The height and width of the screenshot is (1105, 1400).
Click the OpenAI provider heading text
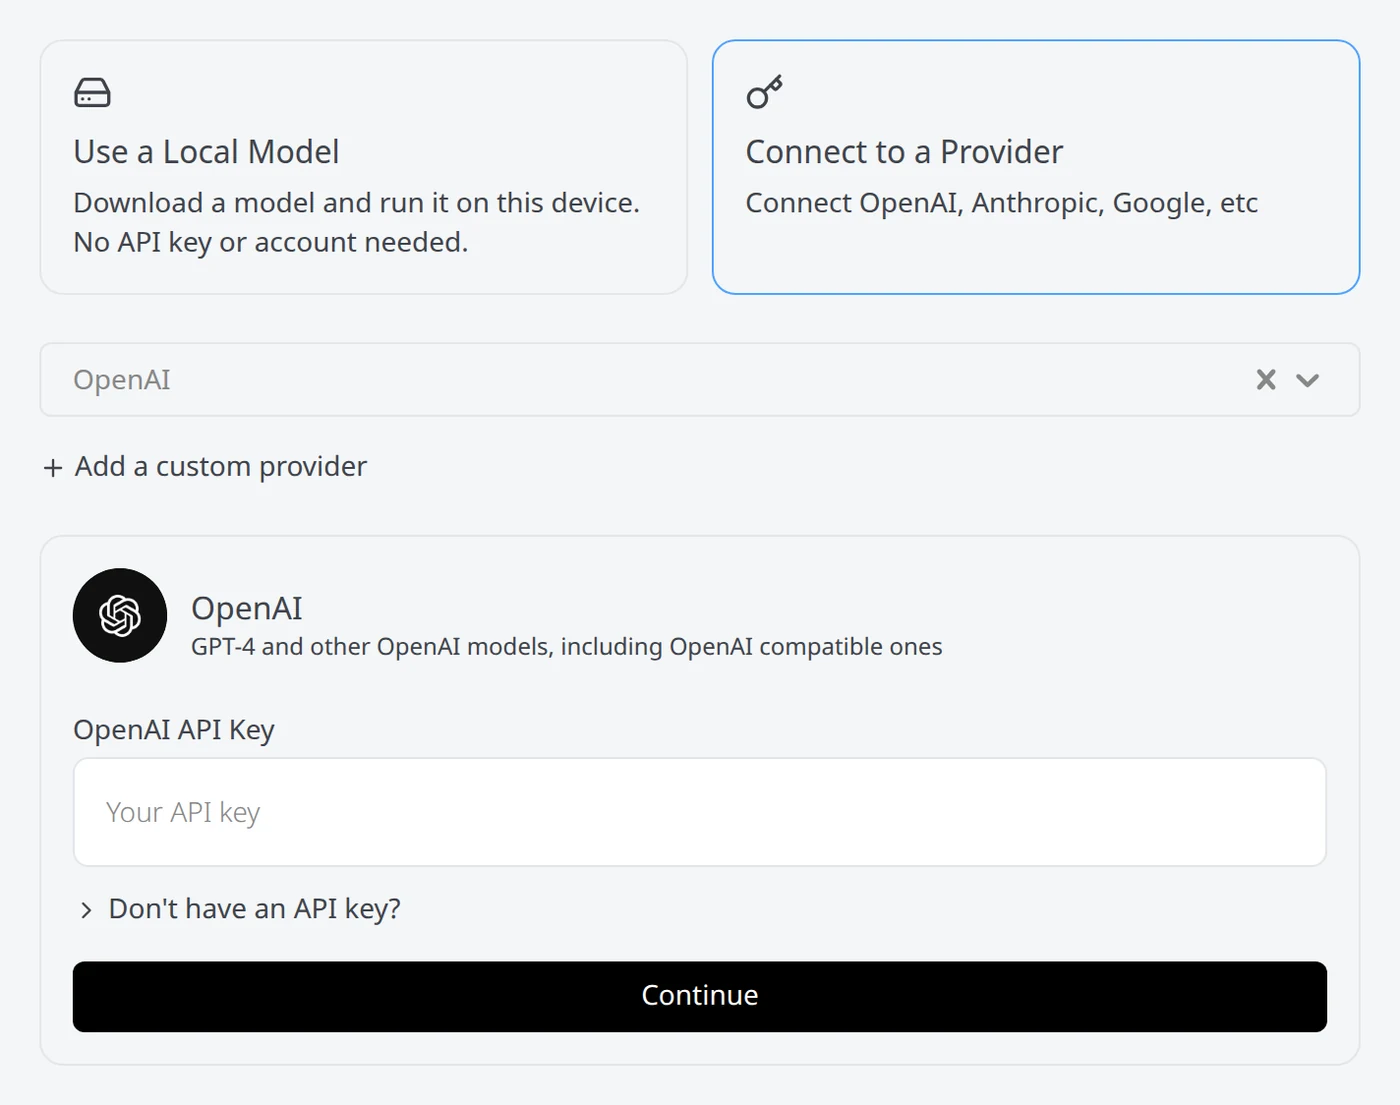247,608
